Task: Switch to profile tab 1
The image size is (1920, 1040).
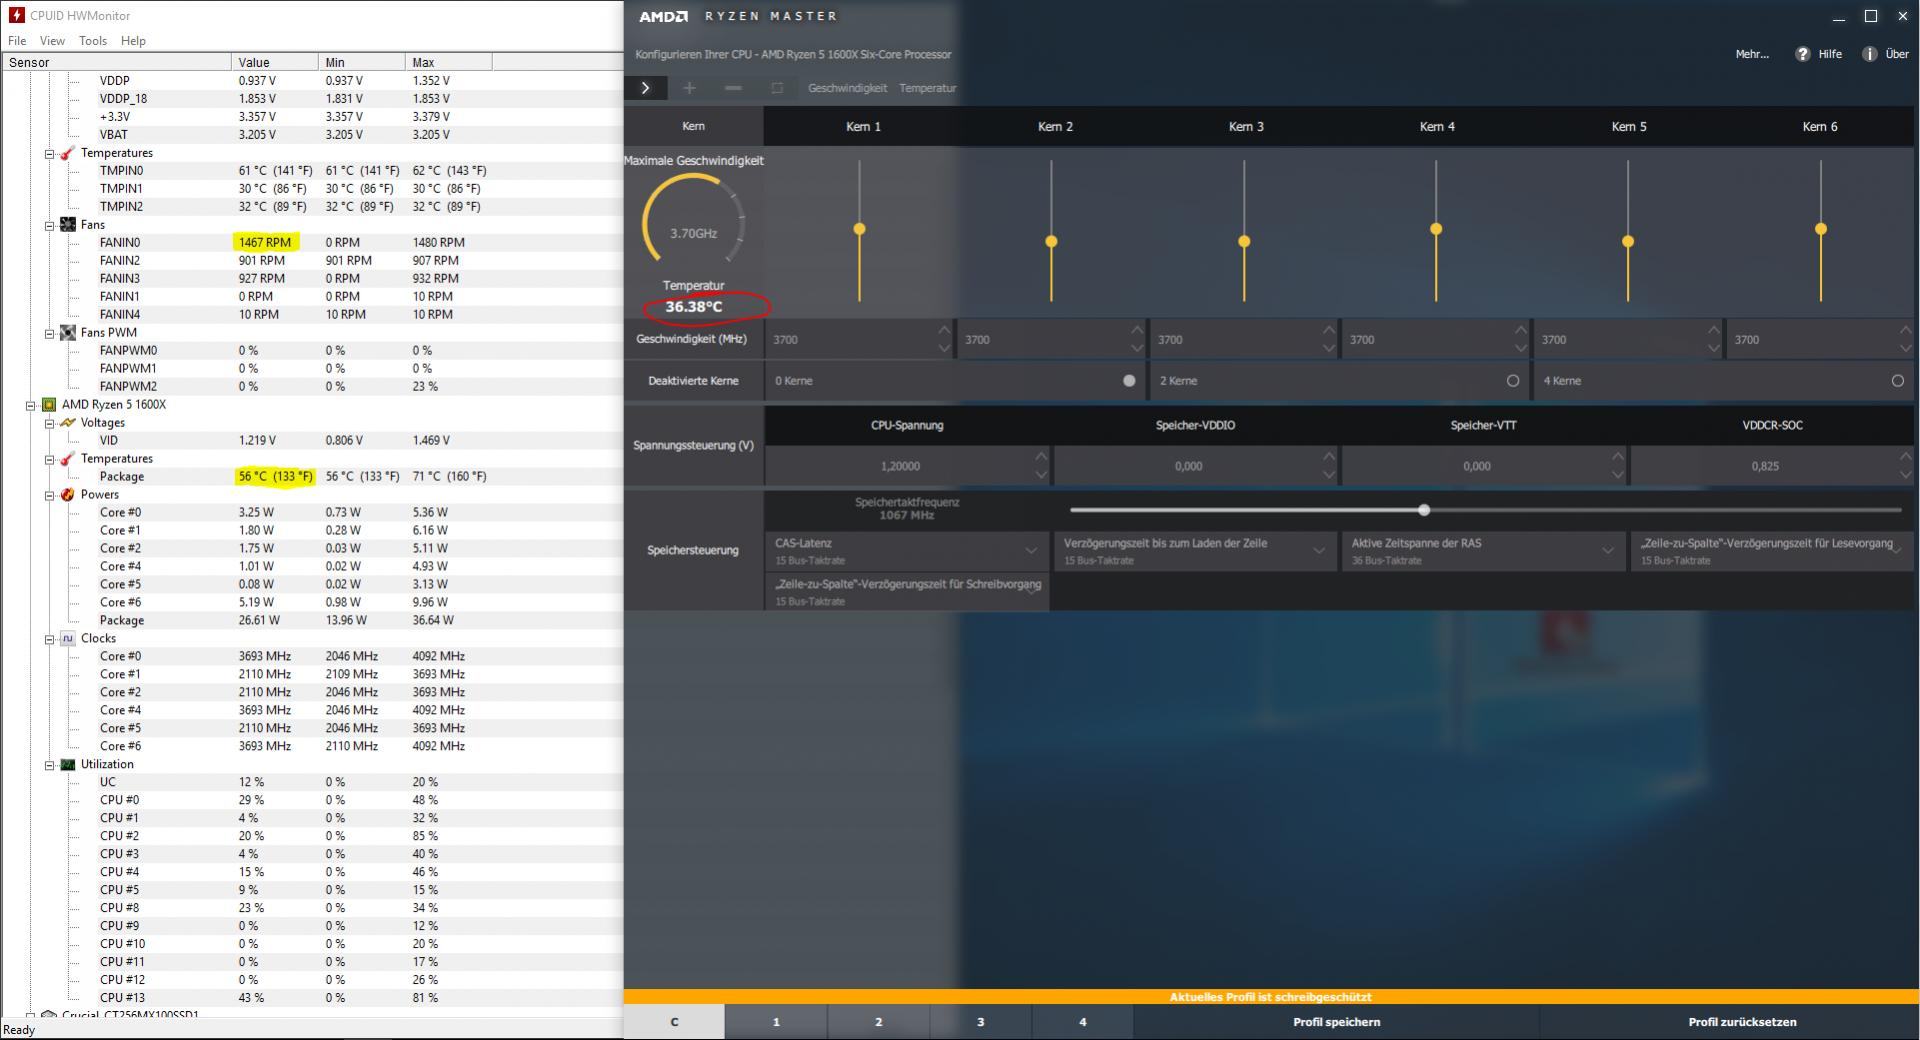Action: pyautogui.click(x=776, y=1022)
